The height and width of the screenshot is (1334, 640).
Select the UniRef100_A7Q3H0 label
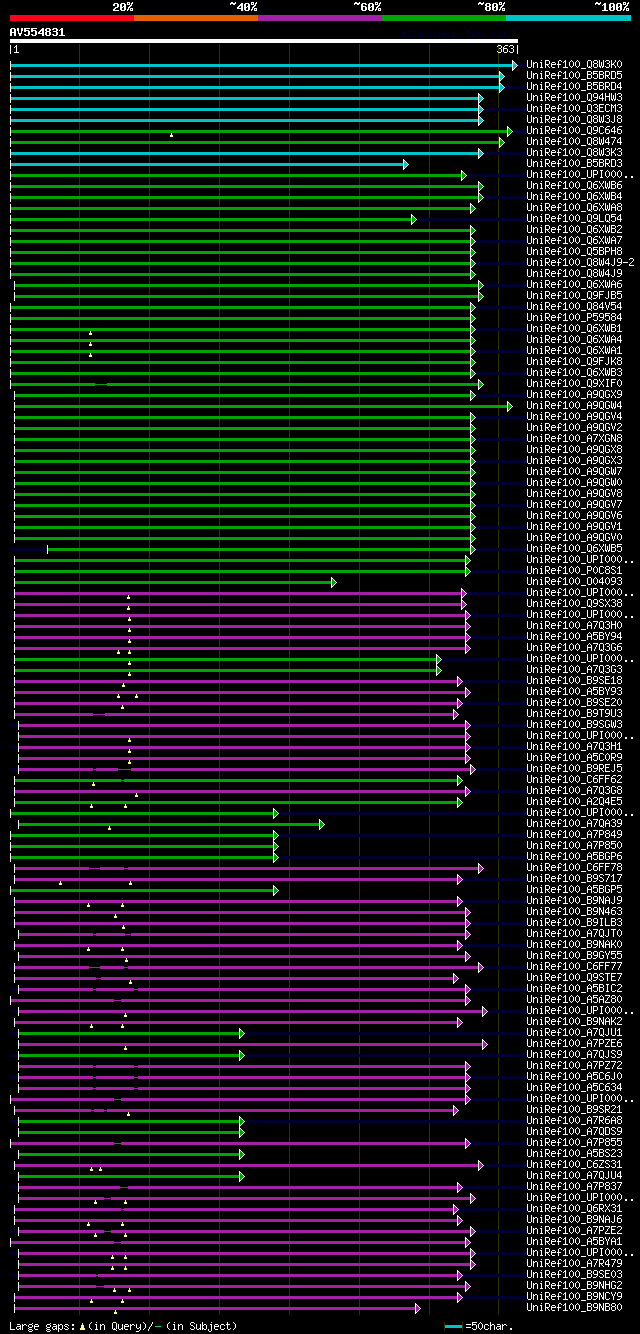(575, 625)
